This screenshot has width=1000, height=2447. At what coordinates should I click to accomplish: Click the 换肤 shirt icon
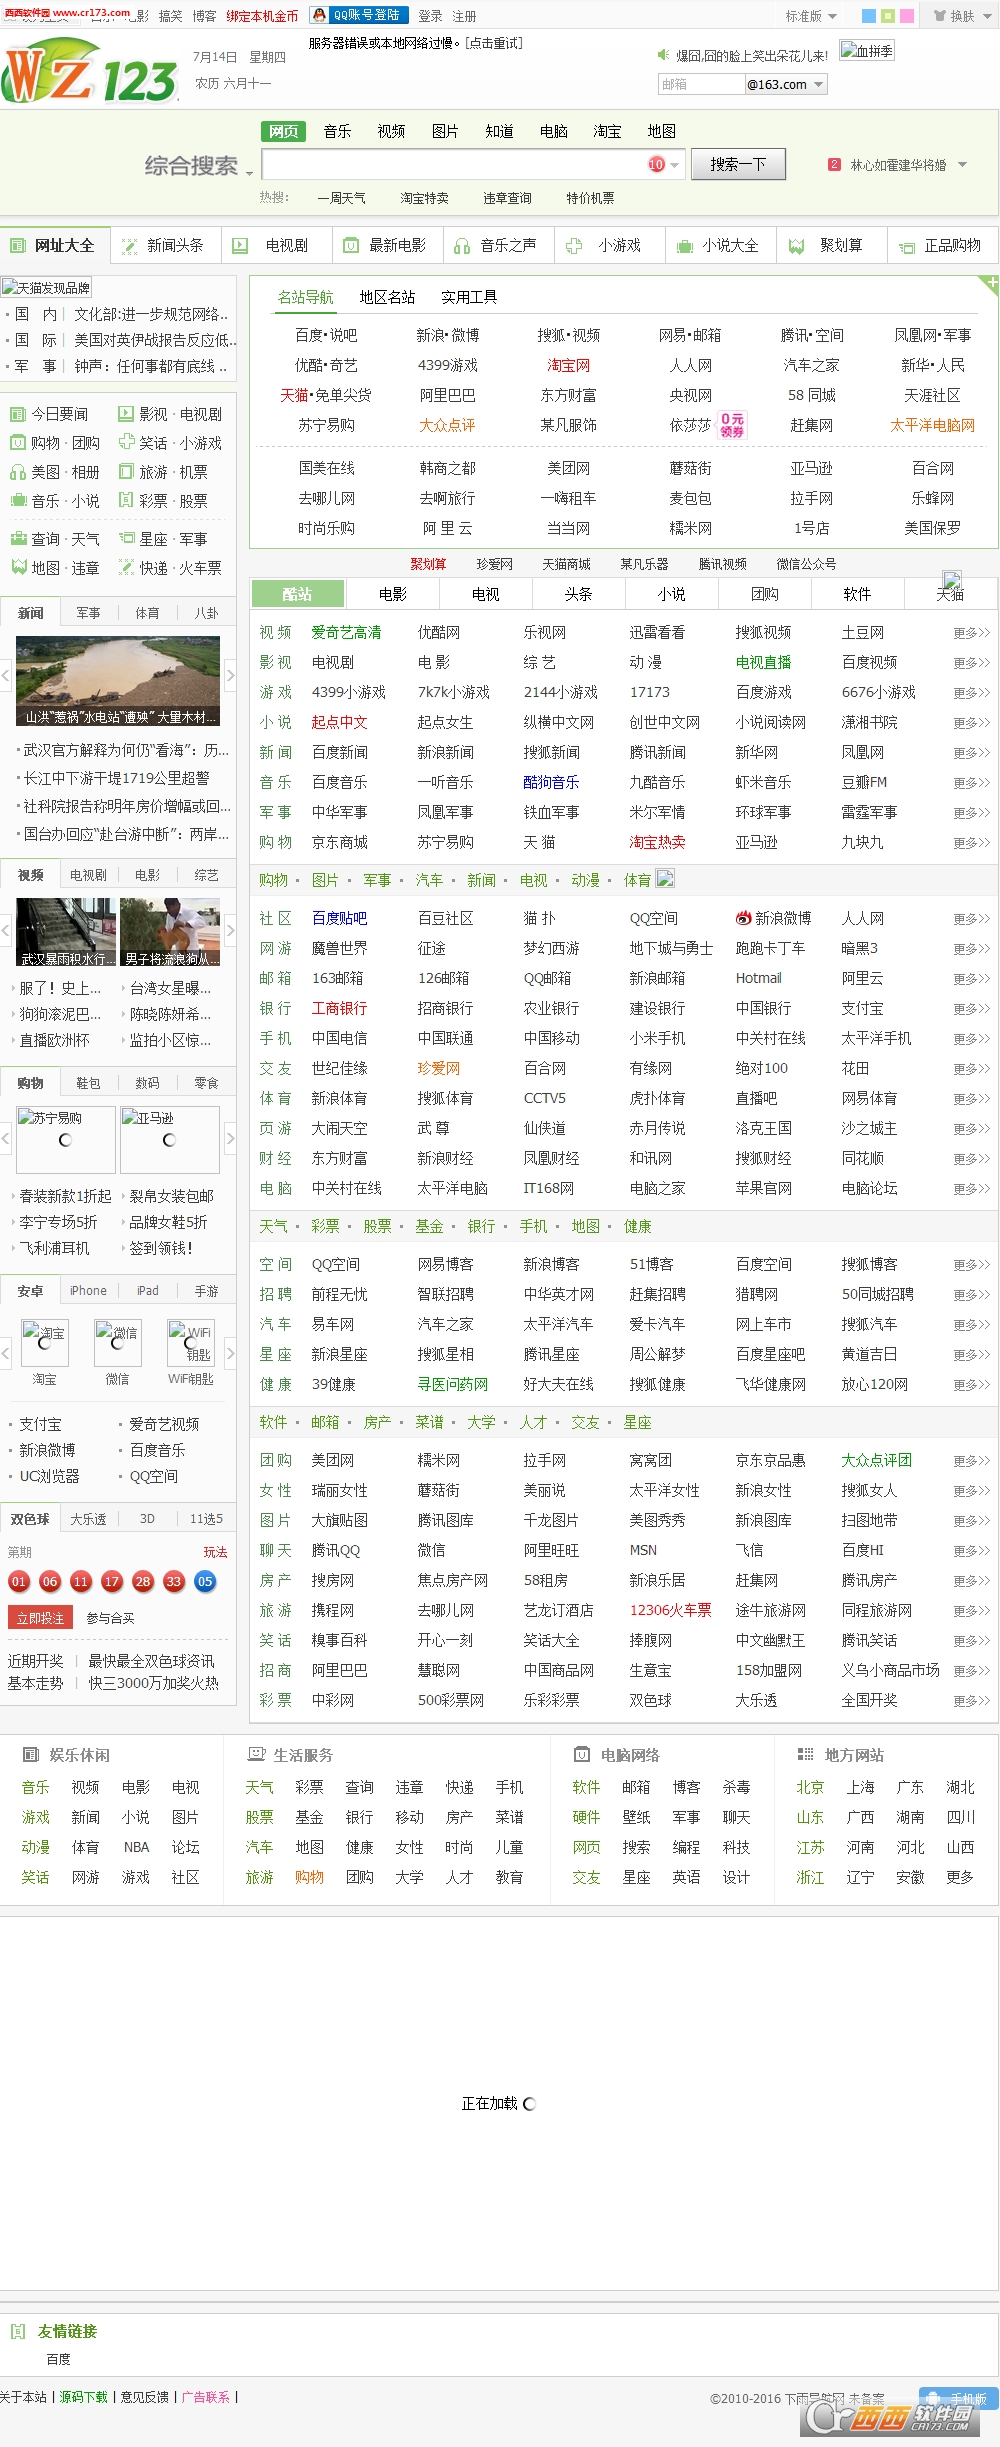click(940, 16)
